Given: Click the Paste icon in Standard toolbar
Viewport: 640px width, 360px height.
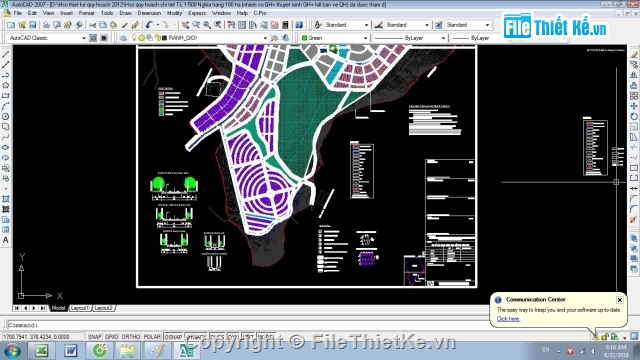Looking at the screenshot, I should tap(113, 25).
